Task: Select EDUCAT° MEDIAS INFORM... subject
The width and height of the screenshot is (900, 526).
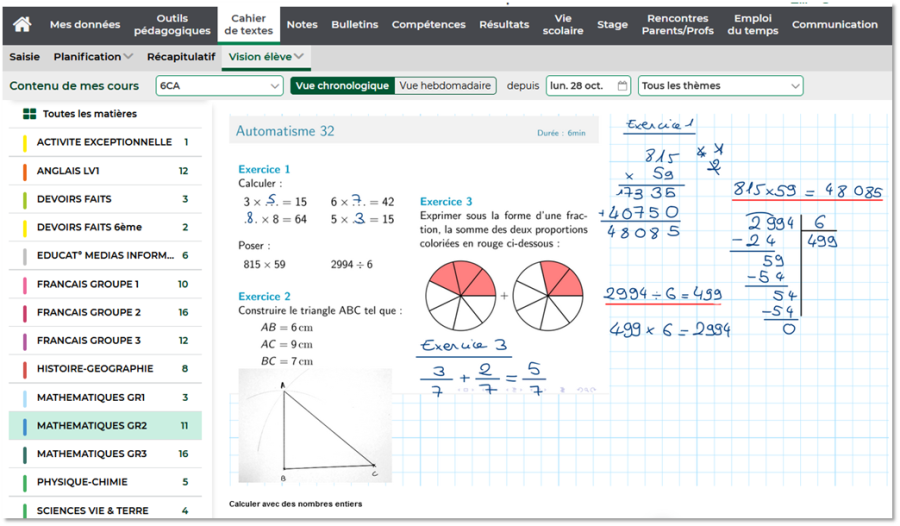Action: (106, 255)
